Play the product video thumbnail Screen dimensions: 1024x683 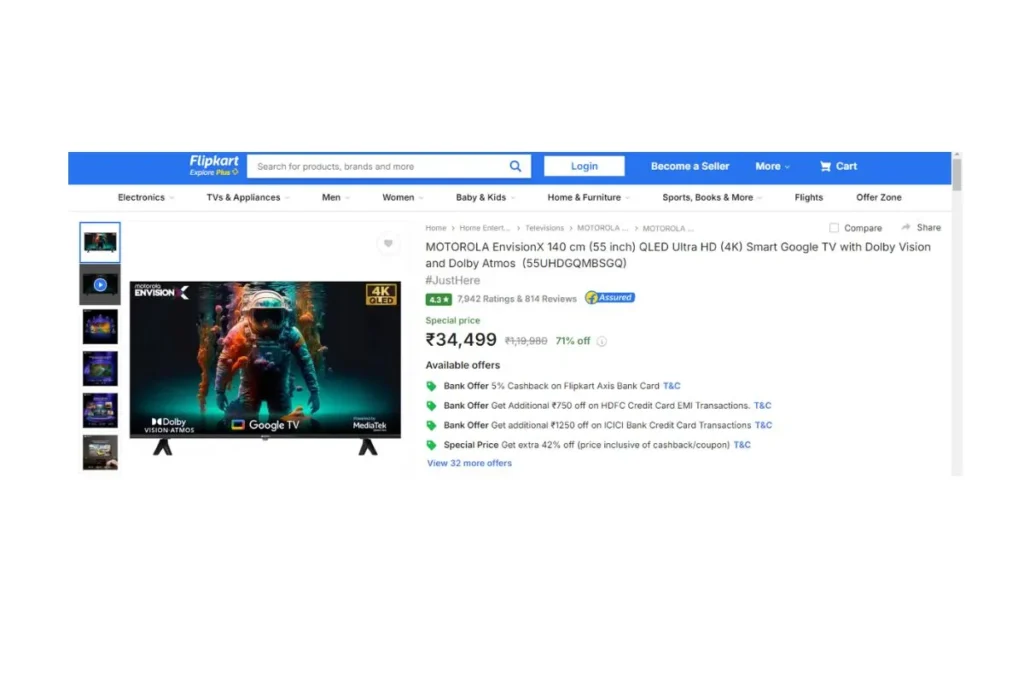(x=100, y=285)
